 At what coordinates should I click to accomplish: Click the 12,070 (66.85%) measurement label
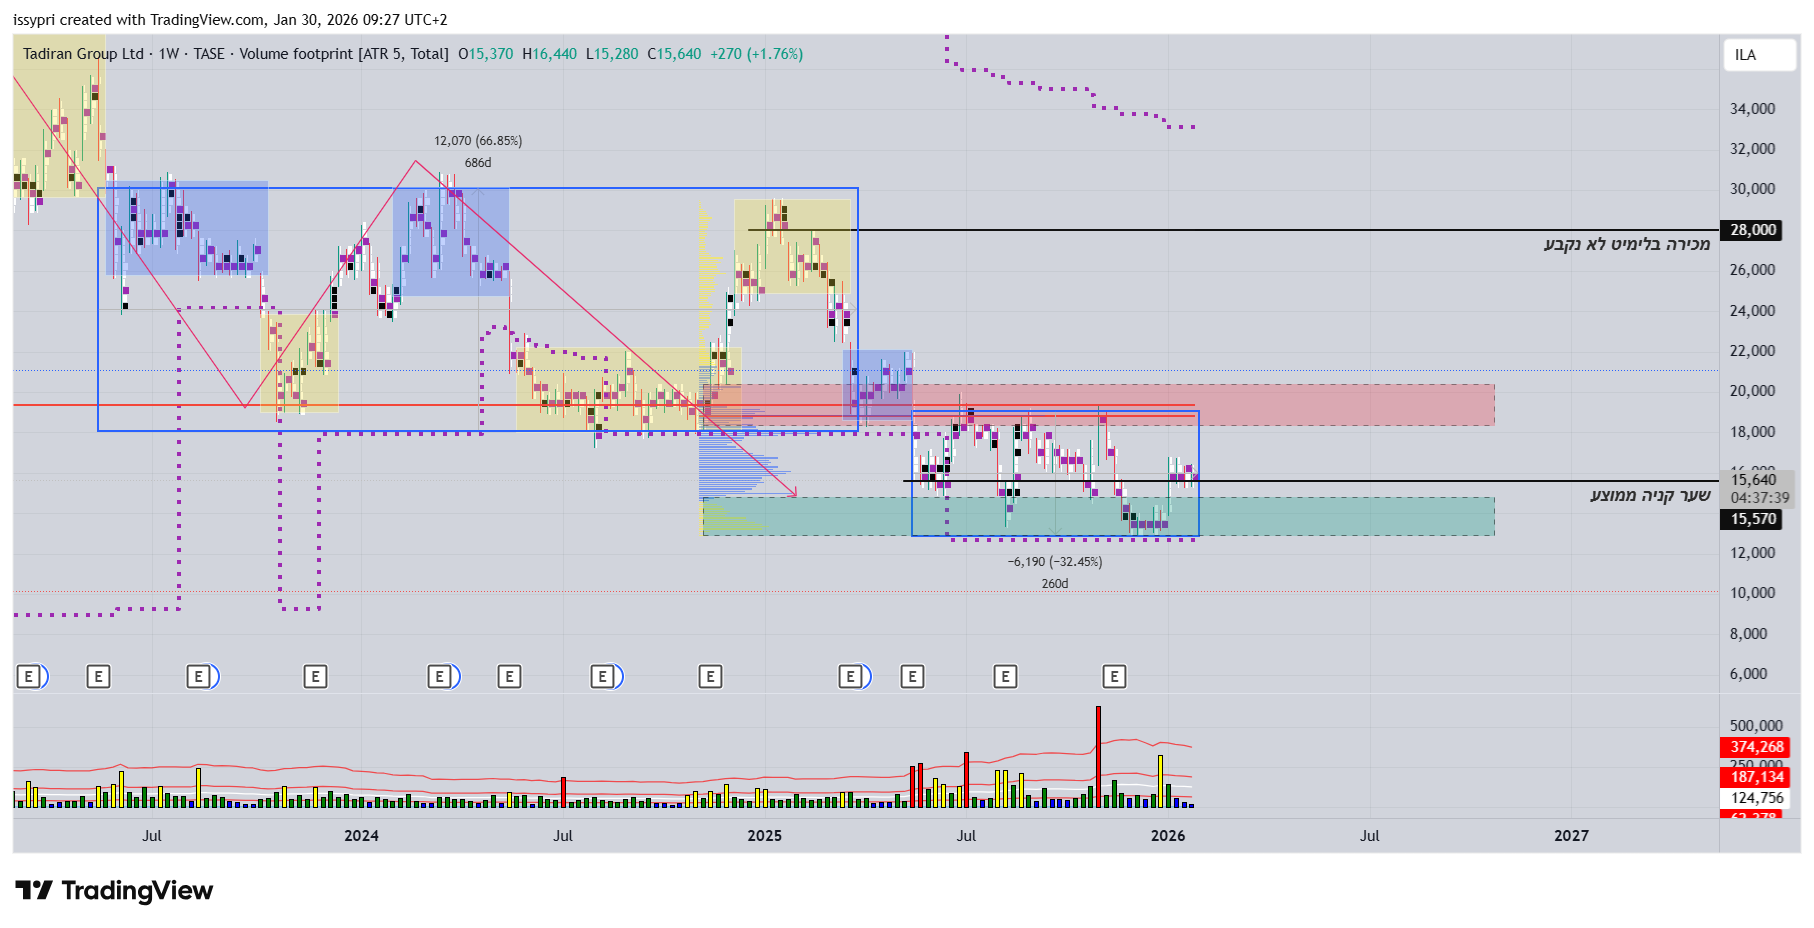click(x=478, y=141)
